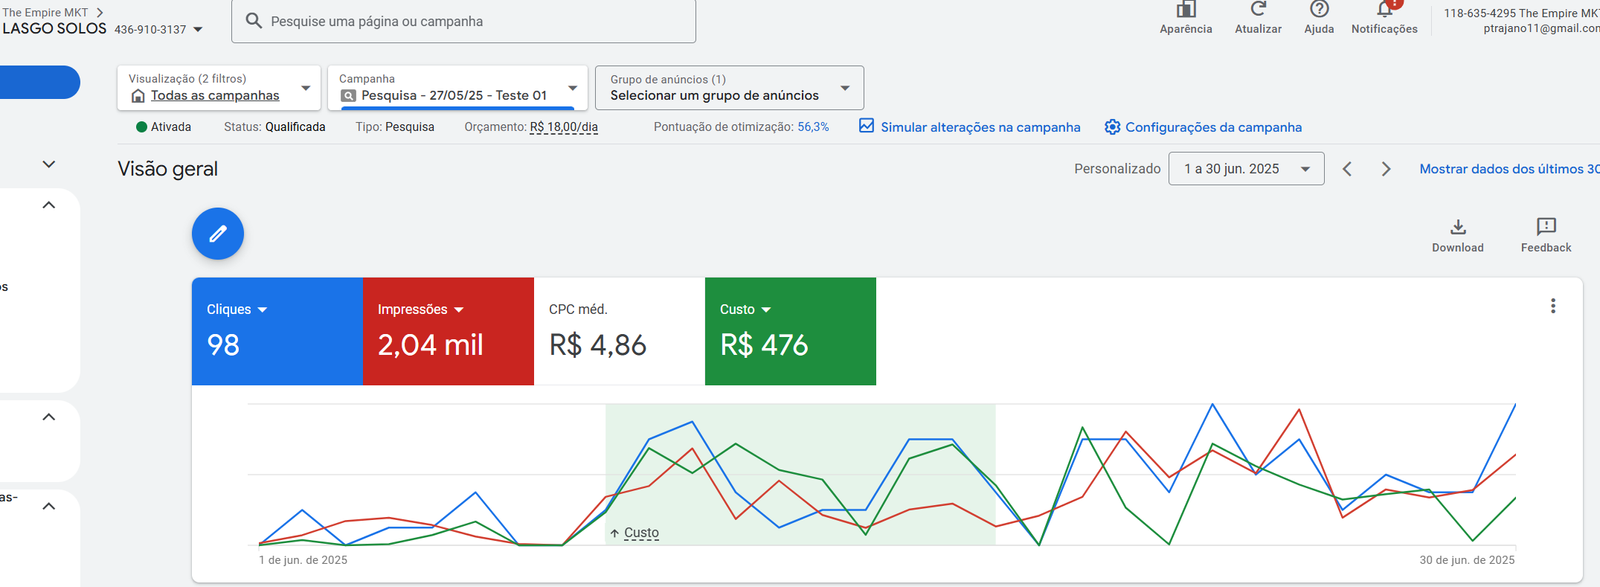Viewport: 1600px width, 587px height.
Task: Go to previous date range arrow
Action: click(x=1347, y=169)
